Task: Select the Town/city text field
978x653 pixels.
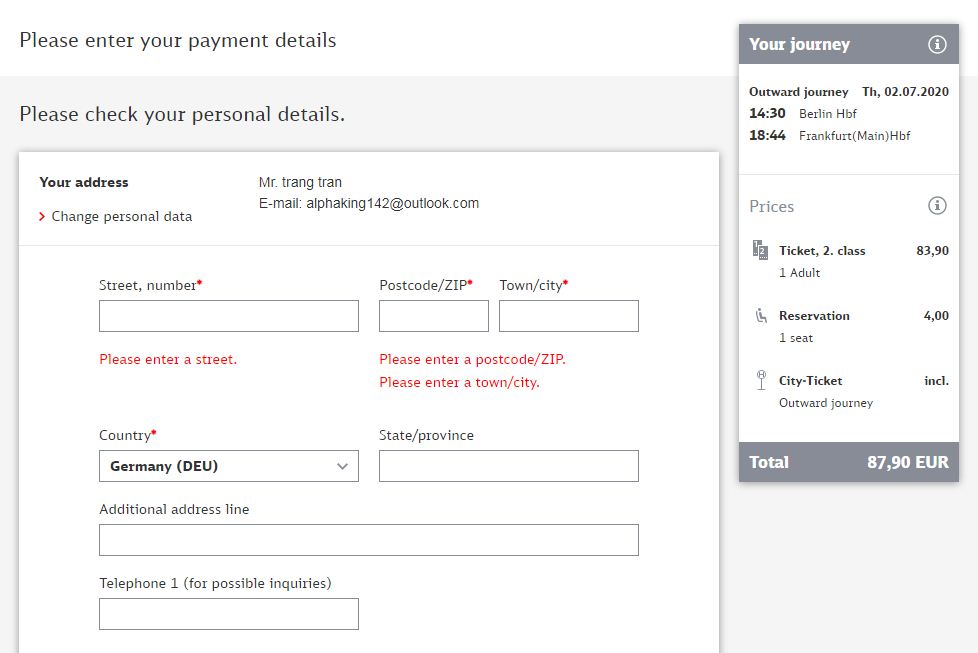Action: point(569,316)
